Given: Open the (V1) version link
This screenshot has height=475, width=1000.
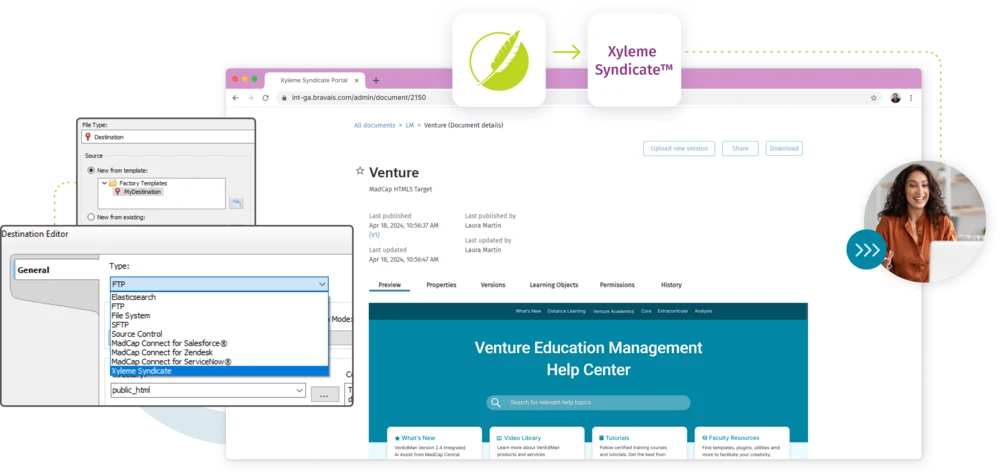Looking at the screenshot, I should pos(374,235).
